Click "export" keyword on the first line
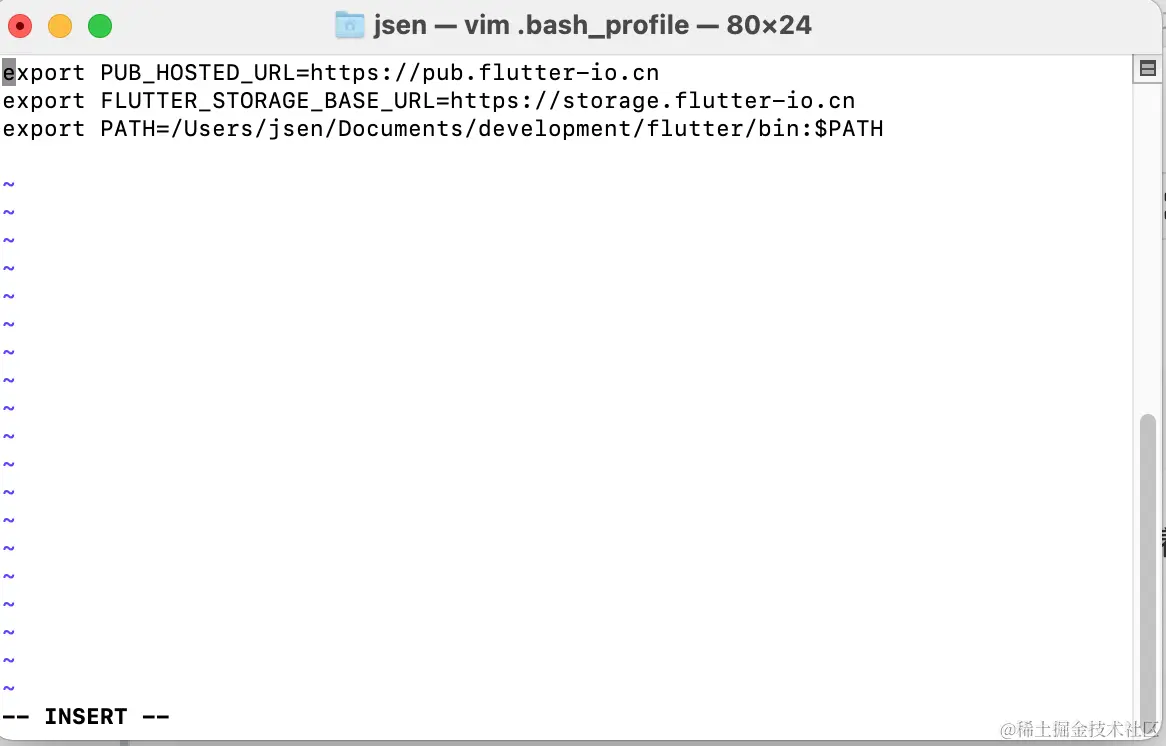This screenshot has height=746, width=1166. pos(44,73)
